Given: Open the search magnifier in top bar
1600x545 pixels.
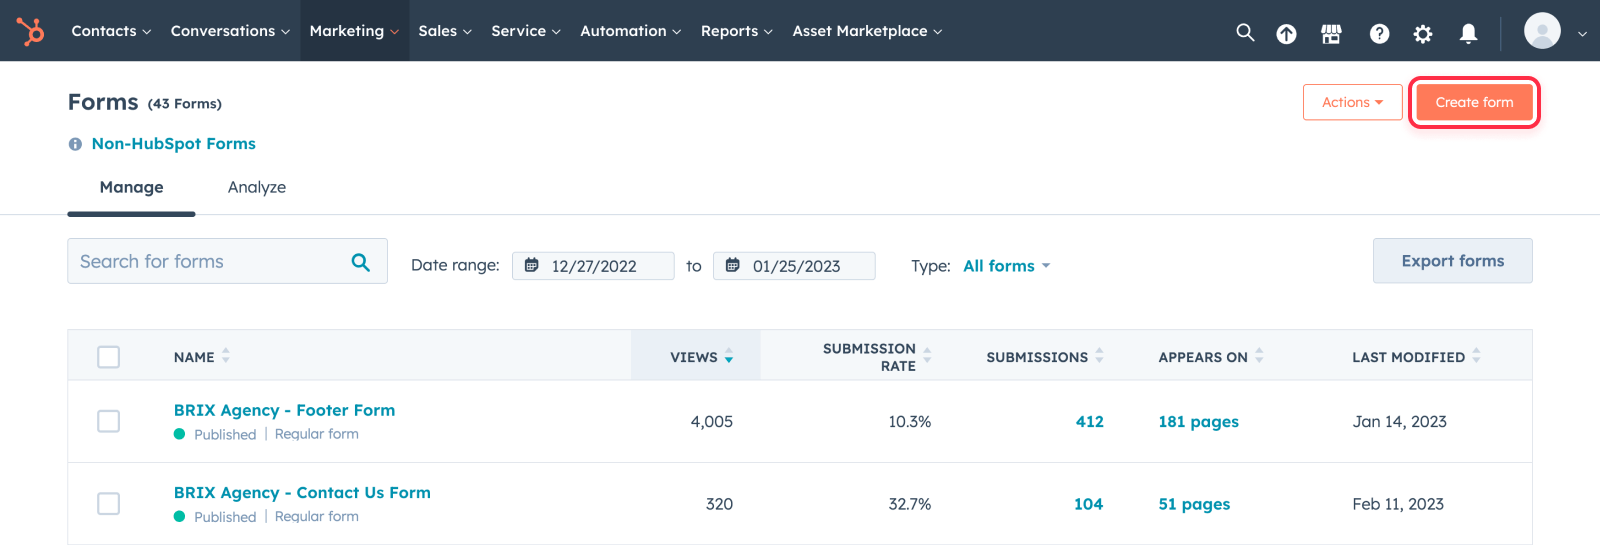Looking at the screenshot, I should pyautogui.click(x=1245, y=32).
